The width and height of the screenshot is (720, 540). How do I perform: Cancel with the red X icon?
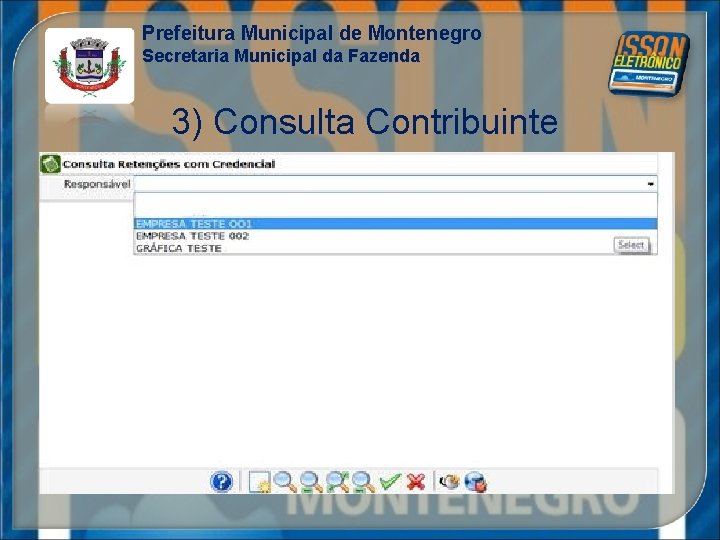(x=416, y=482)
